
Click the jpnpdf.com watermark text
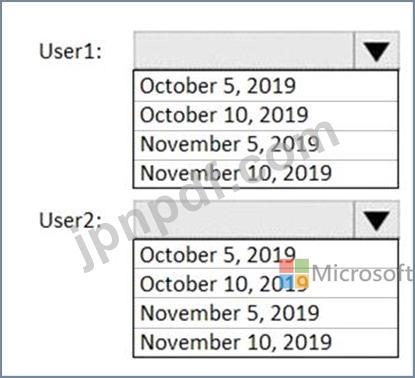[207, 195]
